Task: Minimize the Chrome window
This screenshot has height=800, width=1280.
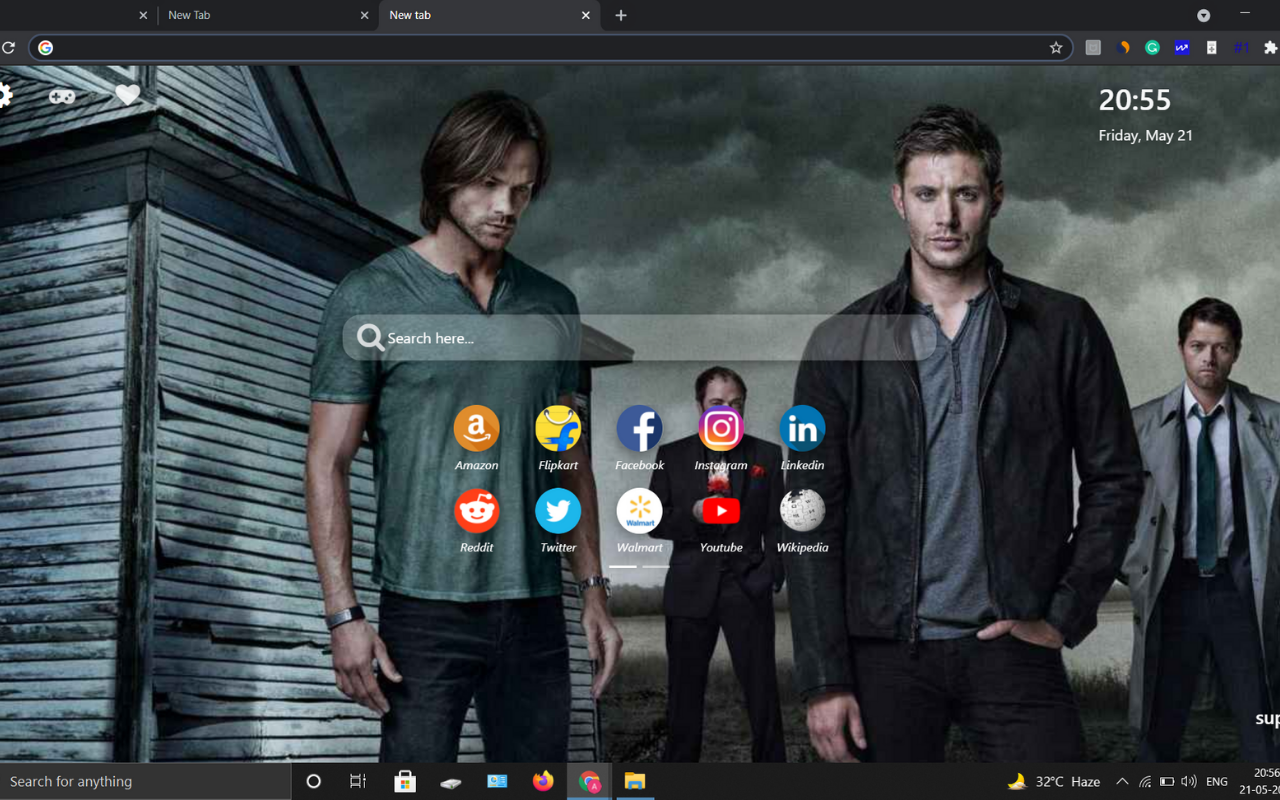Action: coord(1245,14)
